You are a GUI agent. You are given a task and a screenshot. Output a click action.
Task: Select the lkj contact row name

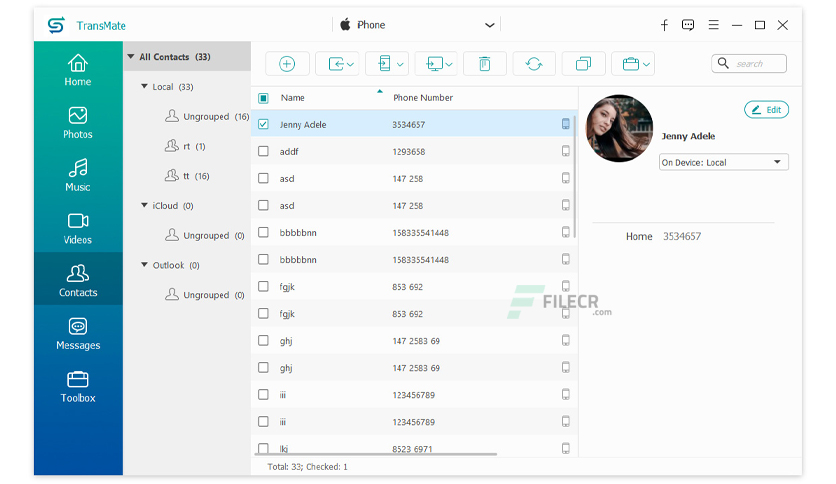point(284,449)
